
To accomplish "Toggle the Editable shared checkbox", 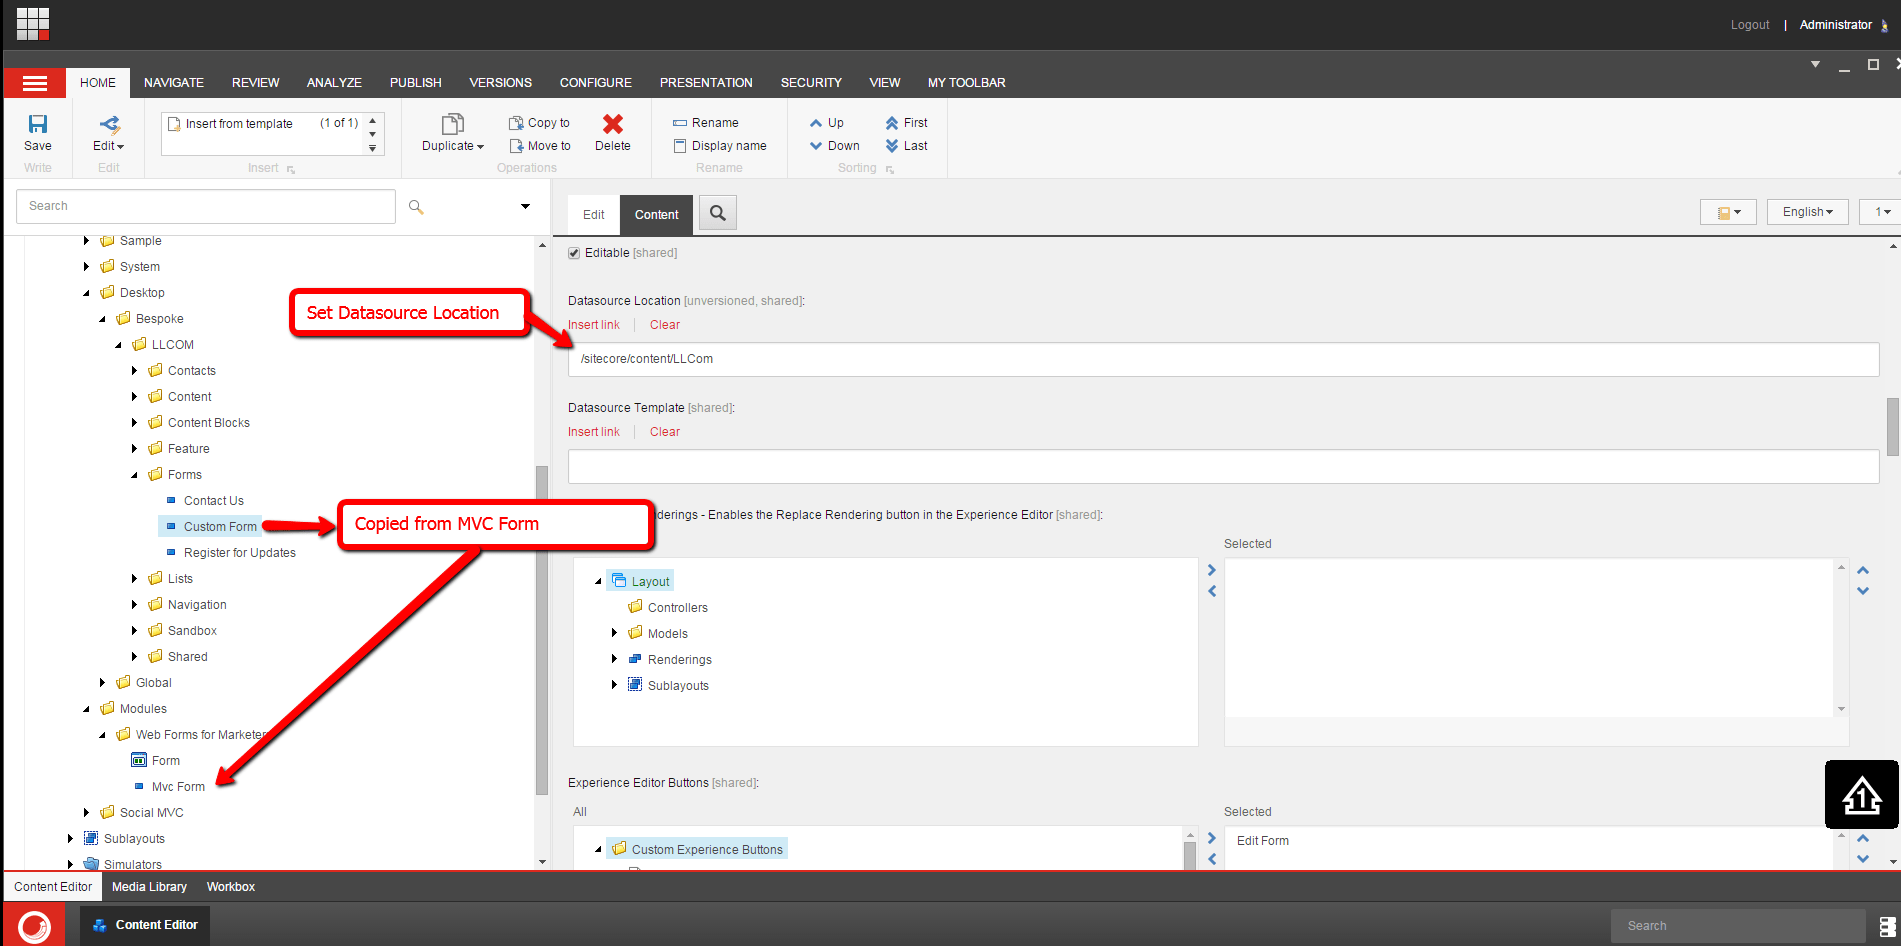I will click(574, 252).
